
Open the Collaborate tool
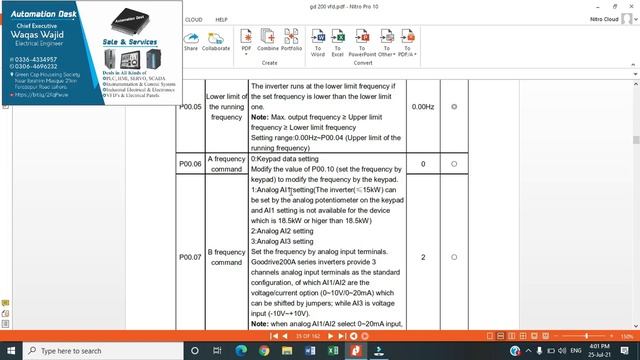pos(216,41)
